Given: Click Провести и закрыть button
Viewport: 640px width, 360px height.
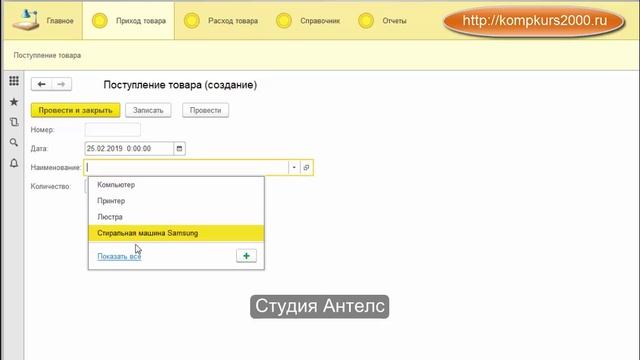Looking at the screenshot, I should [76, 110].
